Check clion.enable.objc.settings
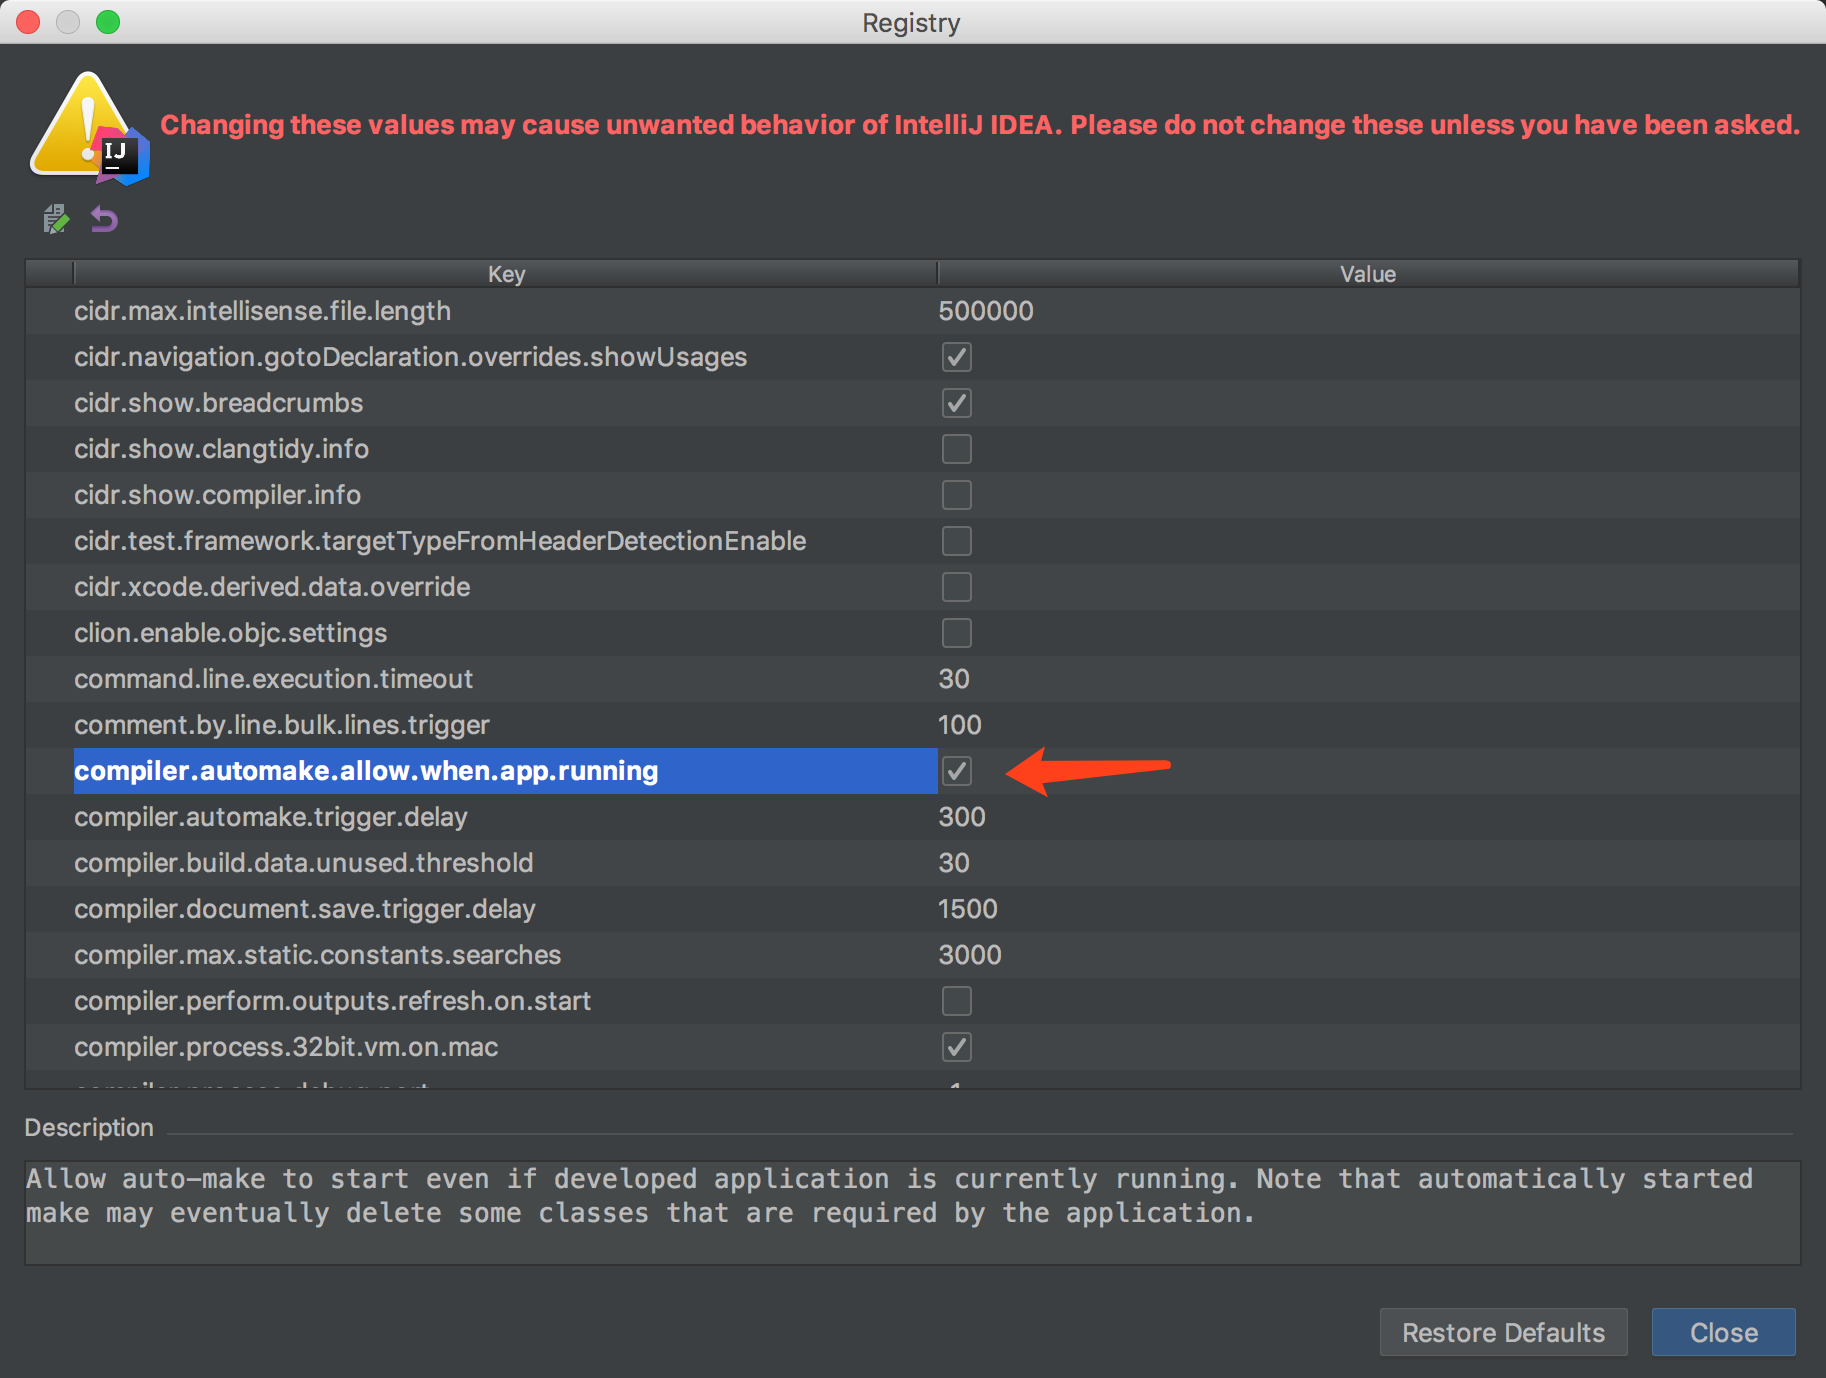1826x1378 pixels. 956,632
